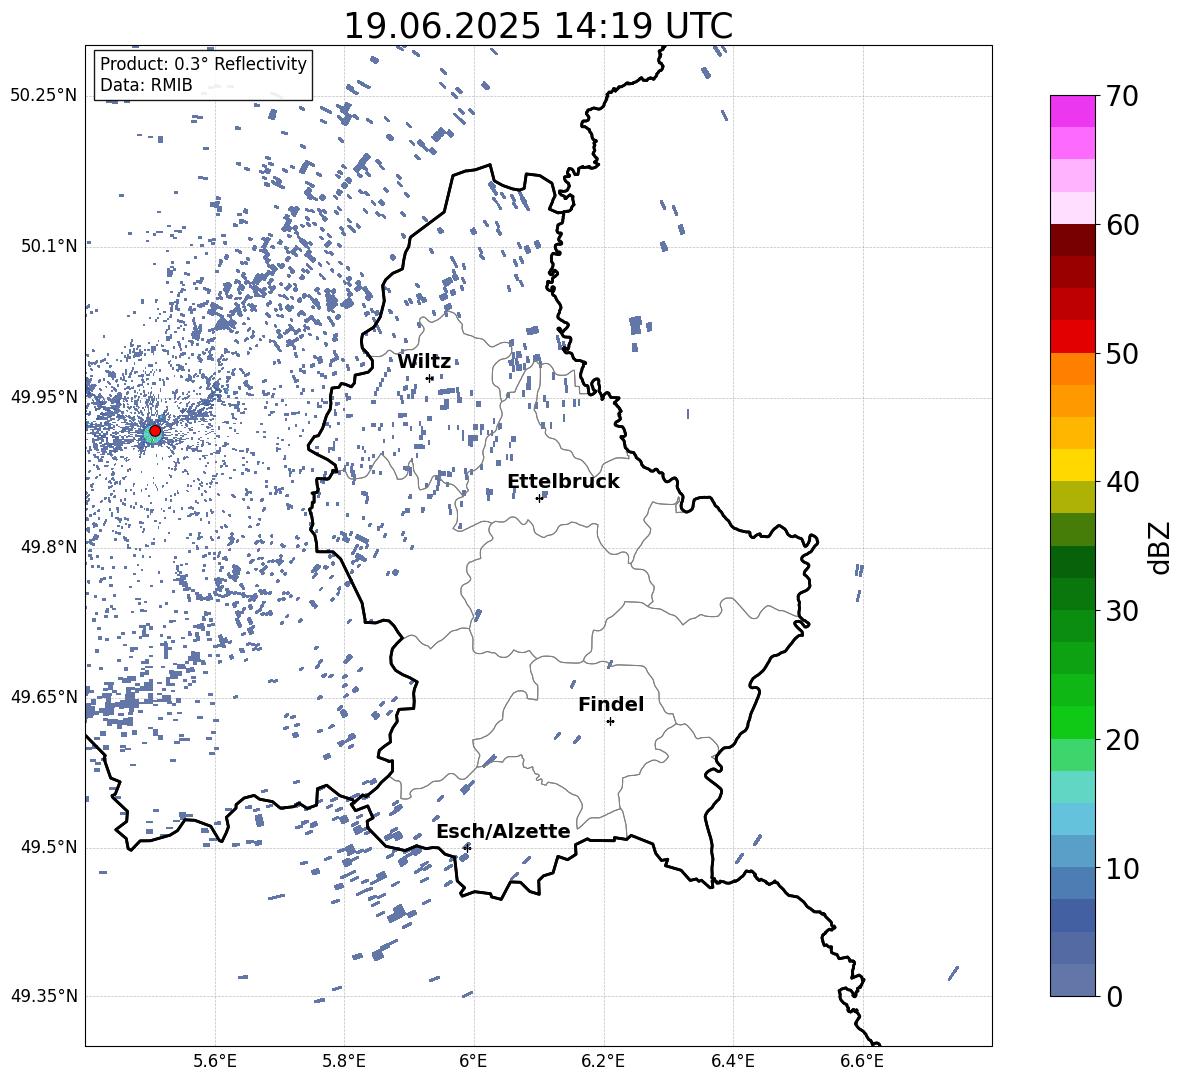This screenshot has width=1184, height=1081.
Task: Click the 6.2°E longitude label
Action: click(603, 1062)
